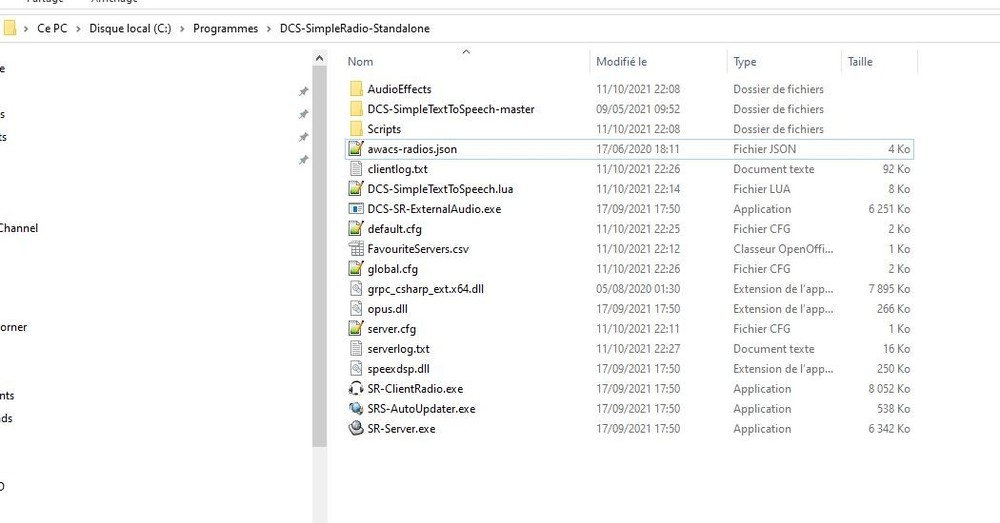The height and width of the screenshot is (523, 1000).
Task: Select the DCS-SimpleTextToSpeech.lua file icon
Action: [356, 189]
